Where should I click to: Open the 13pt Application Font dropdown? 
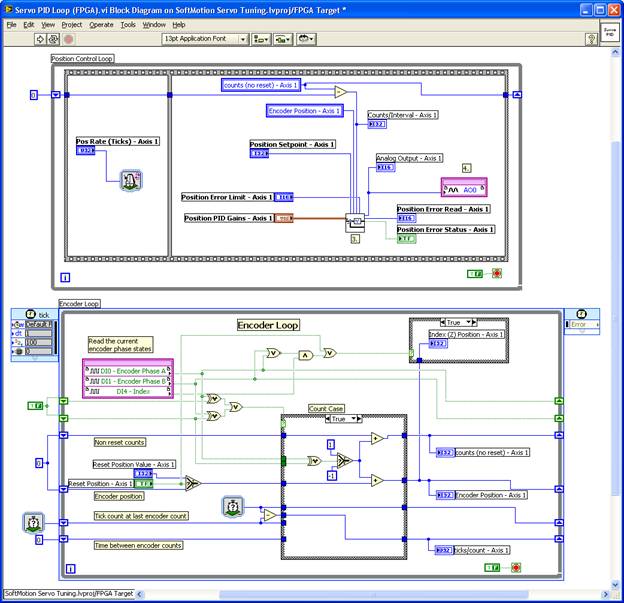point(202,39)
